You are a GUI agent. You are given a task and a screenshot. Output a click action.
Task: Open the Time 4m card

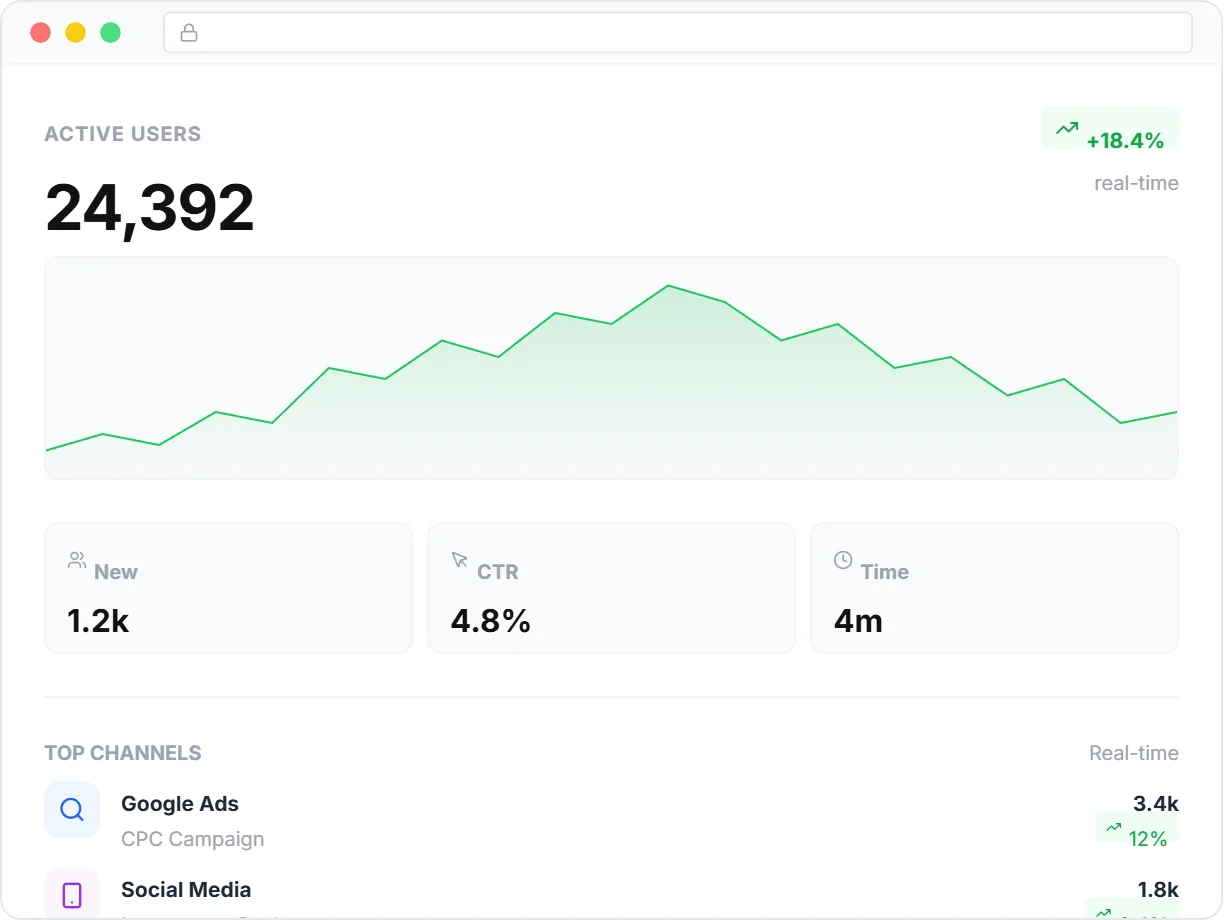pyautogui.click(x=994, y=588)
